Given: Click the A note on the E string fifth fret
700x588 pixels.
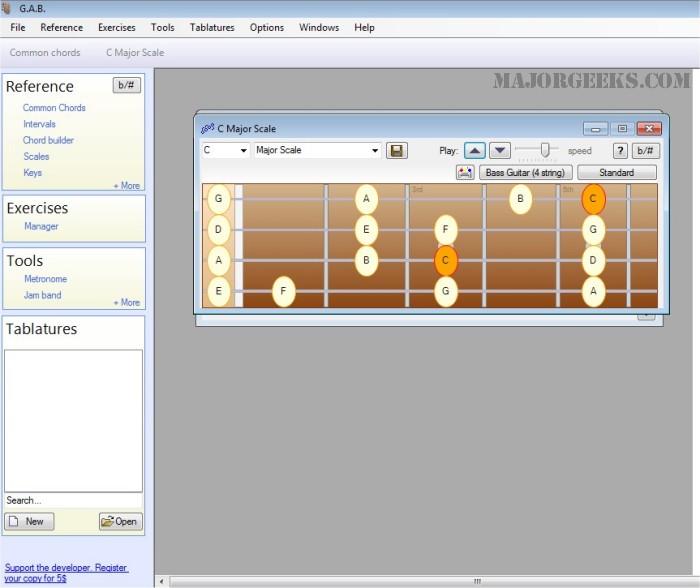Looking at the screenshot, I should [x=593, y=291].
